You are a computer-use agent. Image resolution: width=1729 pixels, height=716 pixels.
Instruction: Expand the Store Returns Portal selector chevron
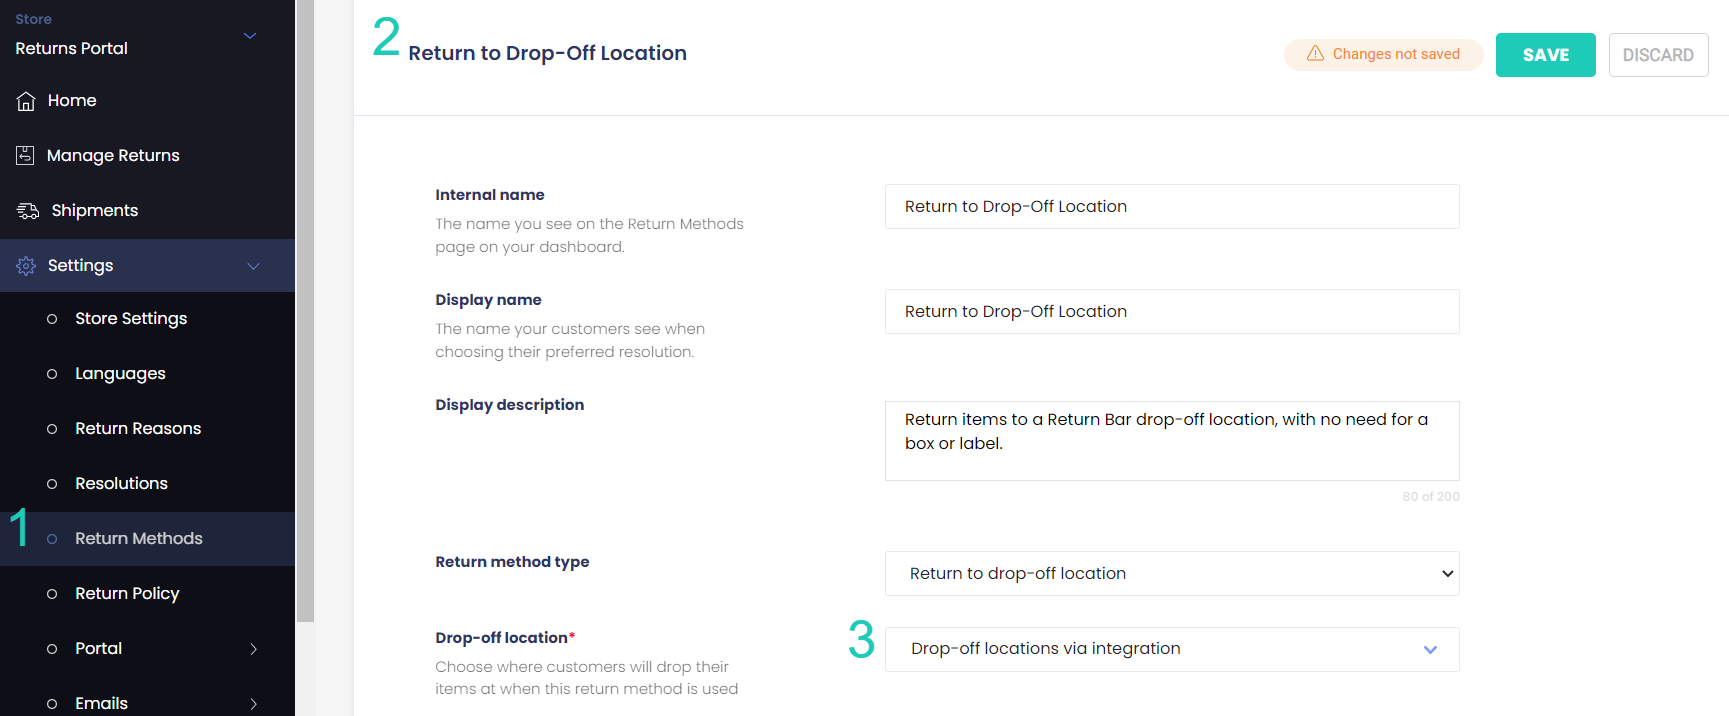[250, 36]
